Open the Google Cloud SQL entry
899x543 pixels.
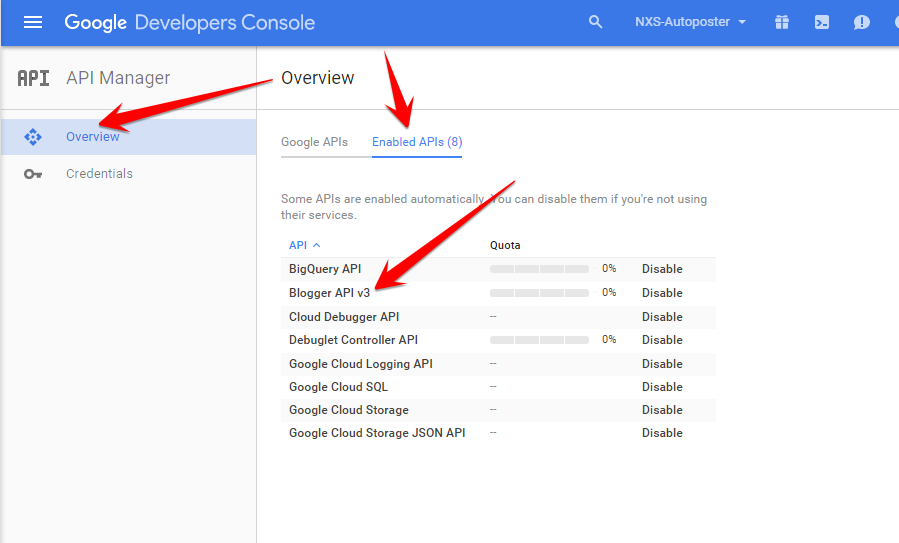[338, 387]
